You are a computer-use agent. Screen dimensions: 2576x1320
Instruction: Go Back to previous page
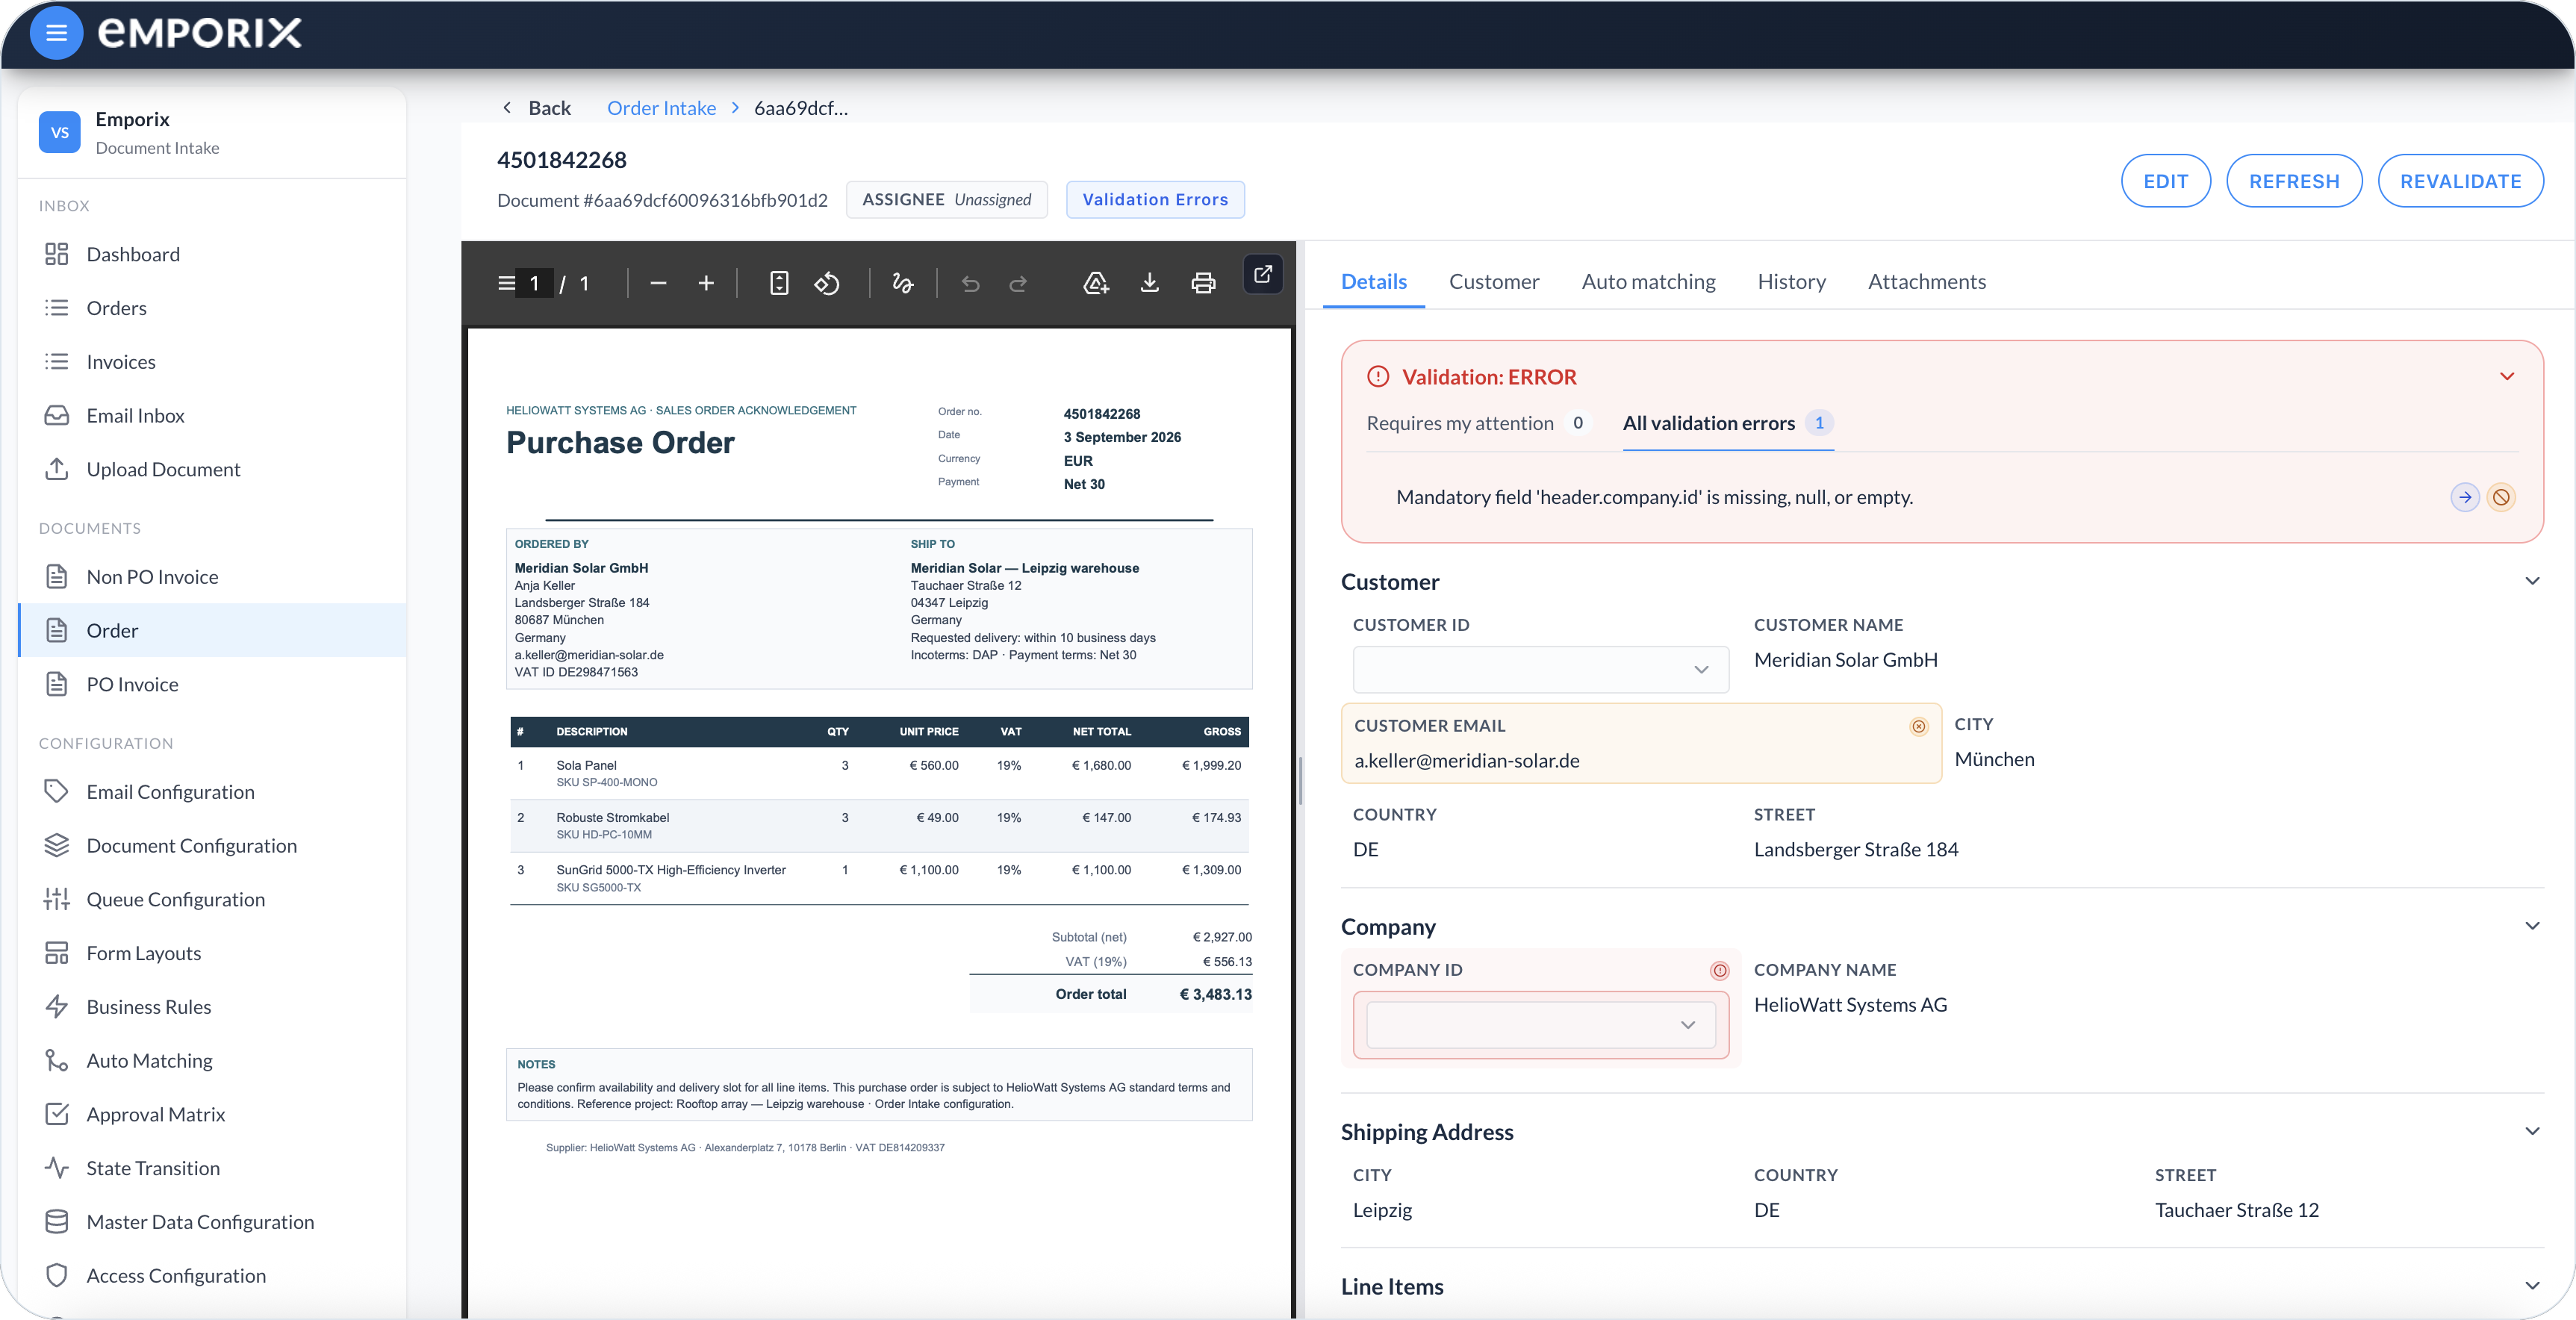tap(537, 108)
